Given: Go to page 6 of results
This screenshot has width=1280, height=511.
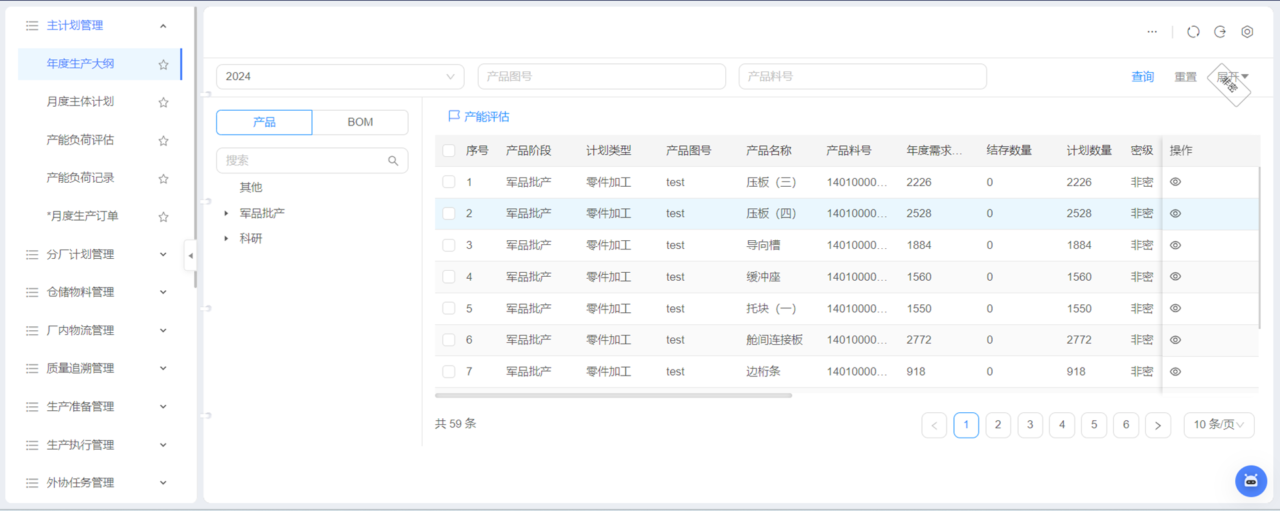Looking at the screenshot, I should click(x=1126, y=425).
